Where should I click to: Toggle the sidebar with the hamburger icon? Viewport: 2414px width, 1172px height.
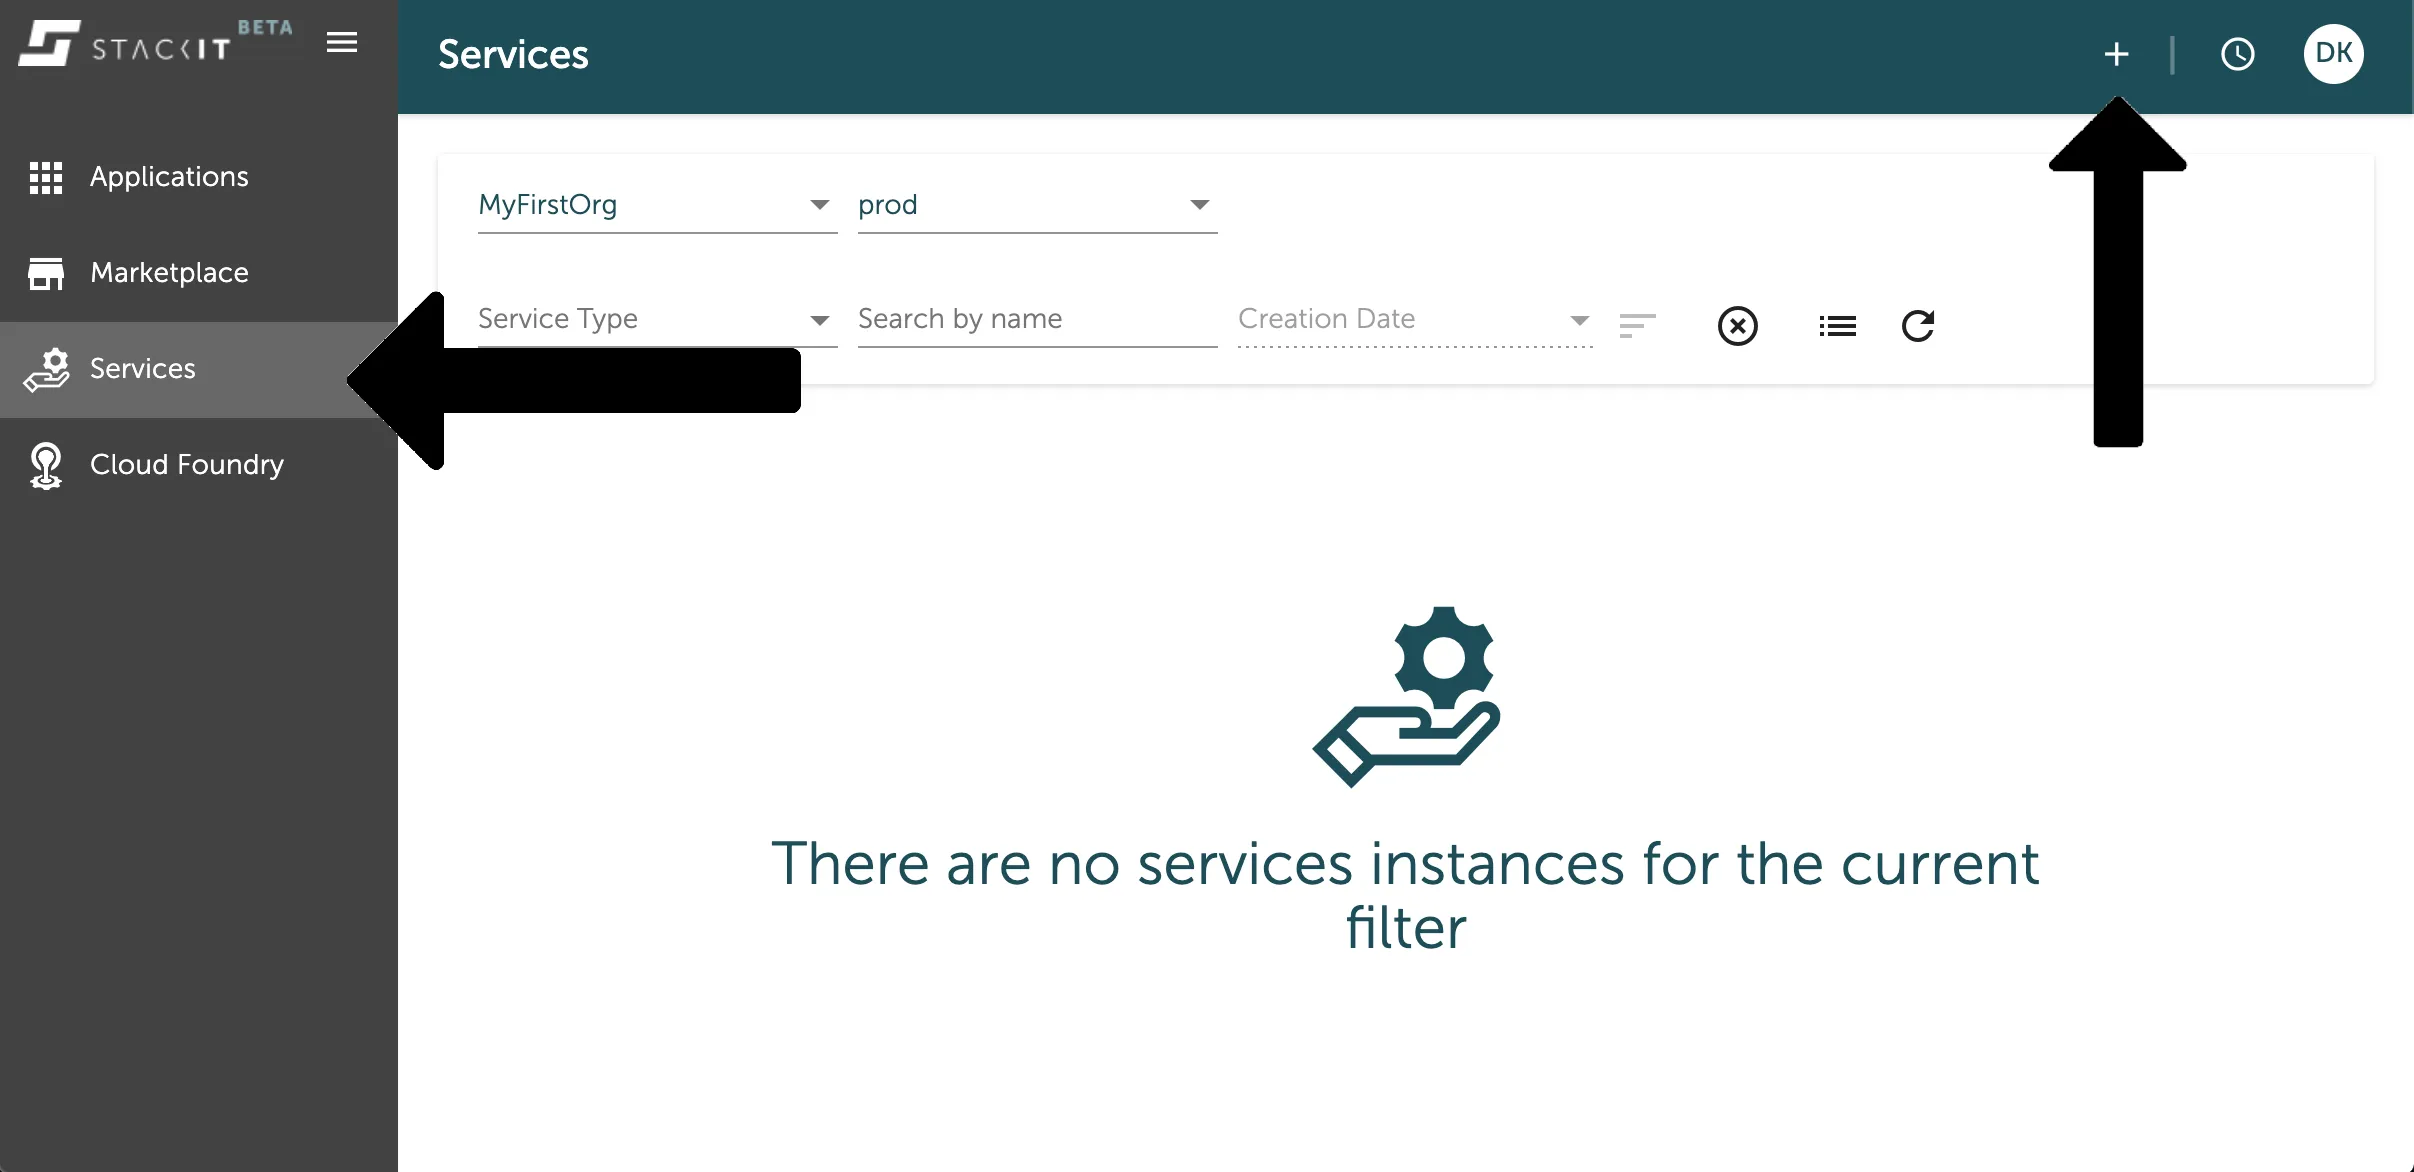[340, 42]
